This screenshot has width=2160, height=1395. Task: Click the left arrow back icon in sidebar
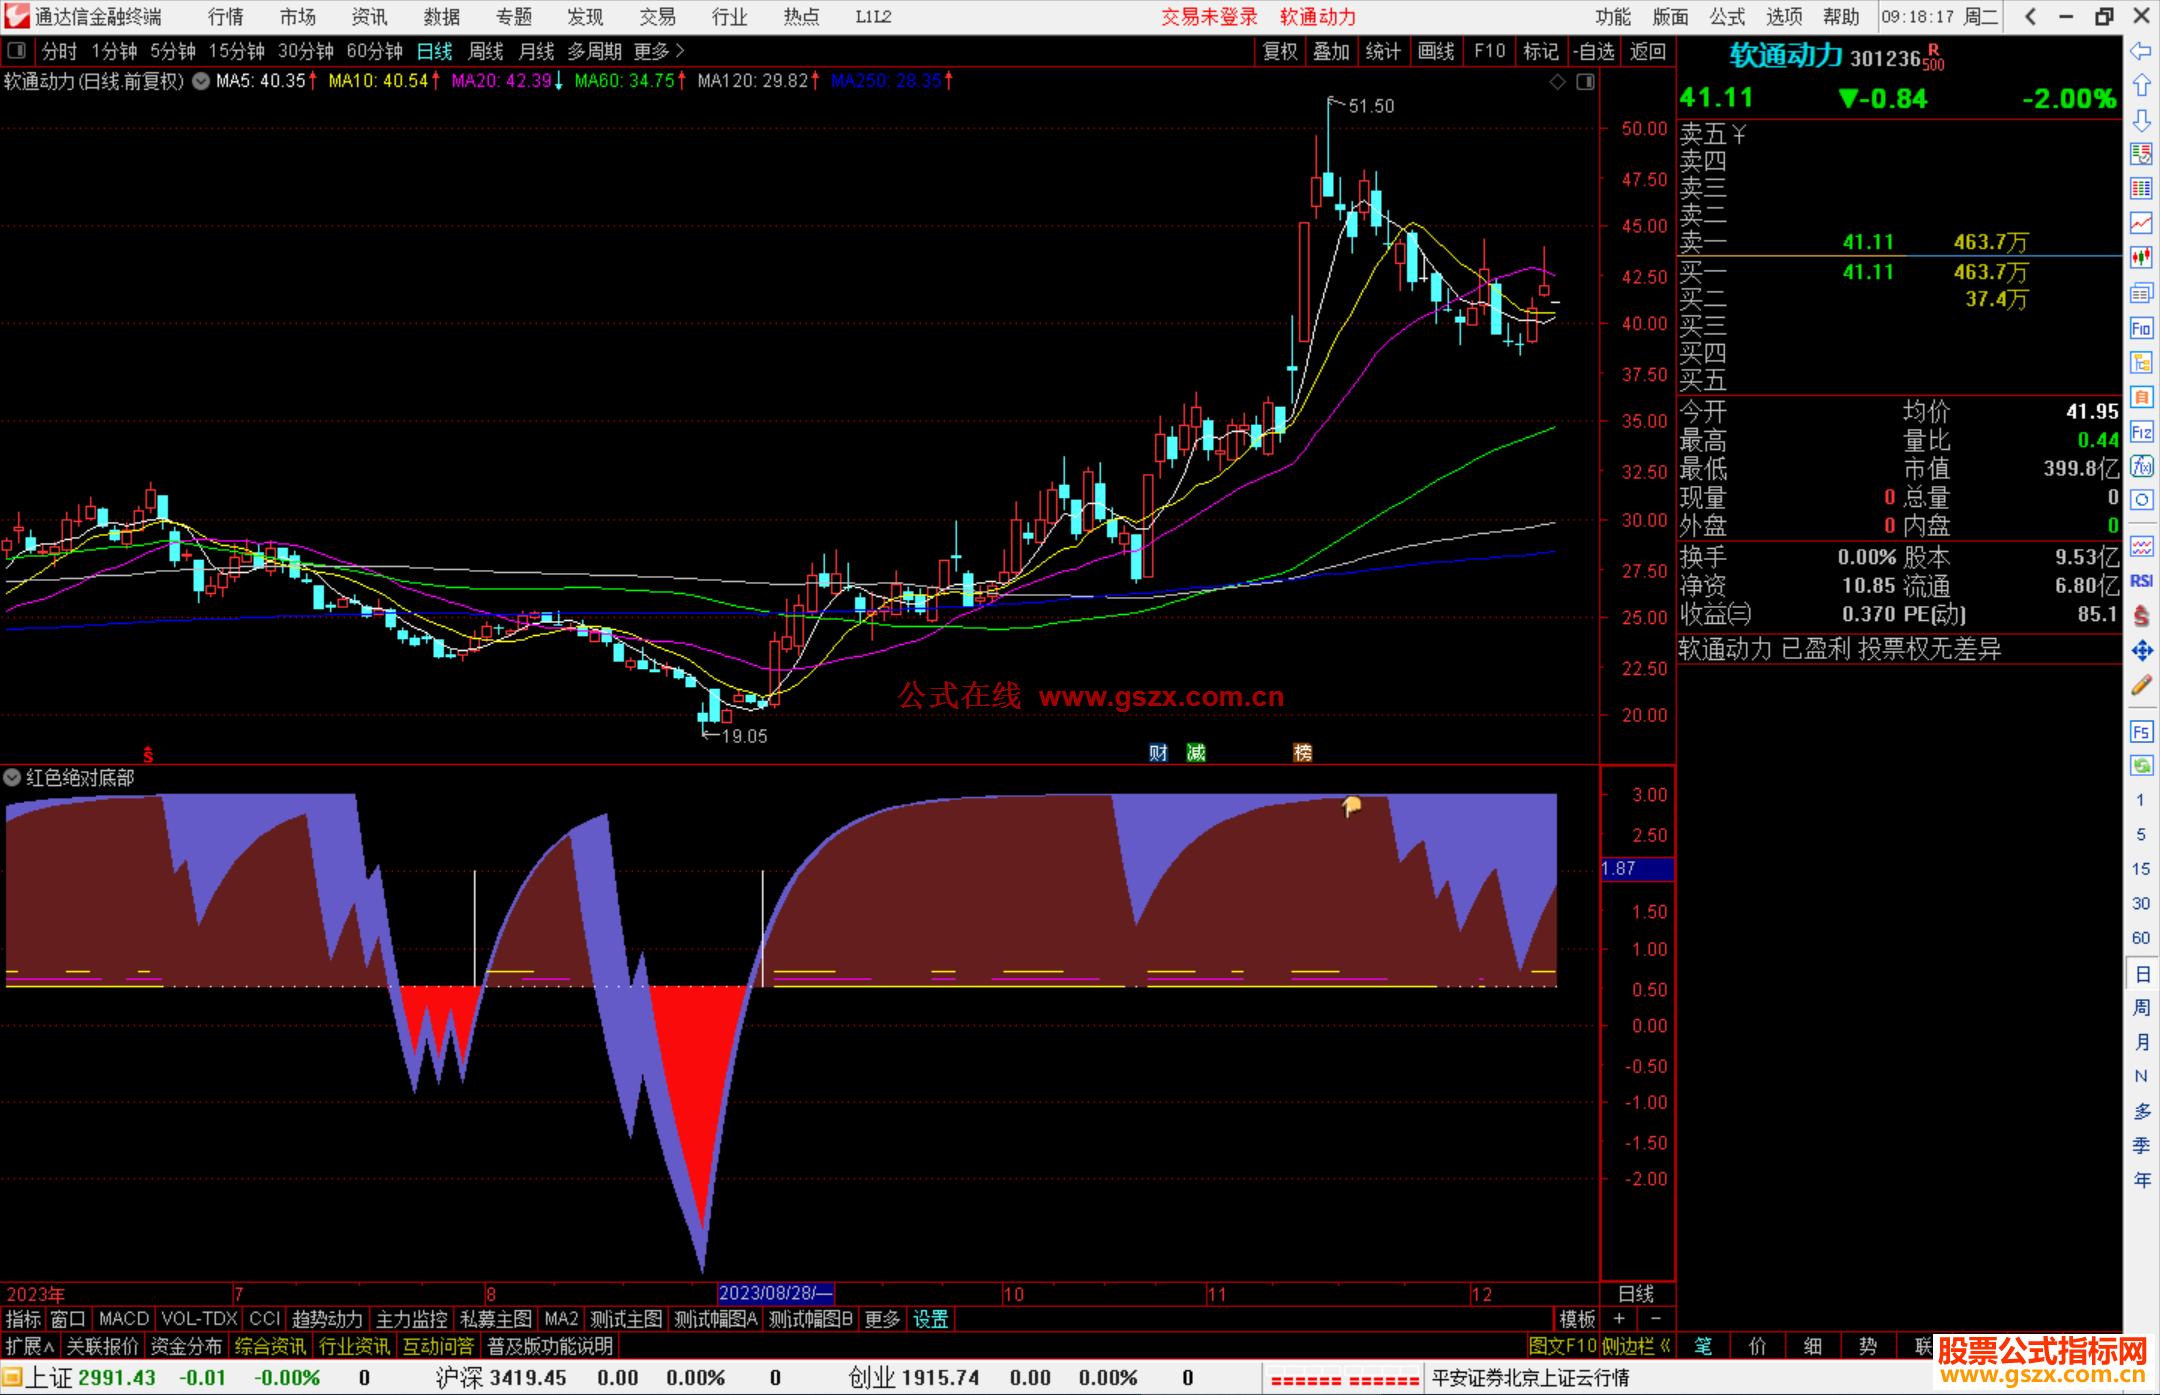pos(2141,51)
